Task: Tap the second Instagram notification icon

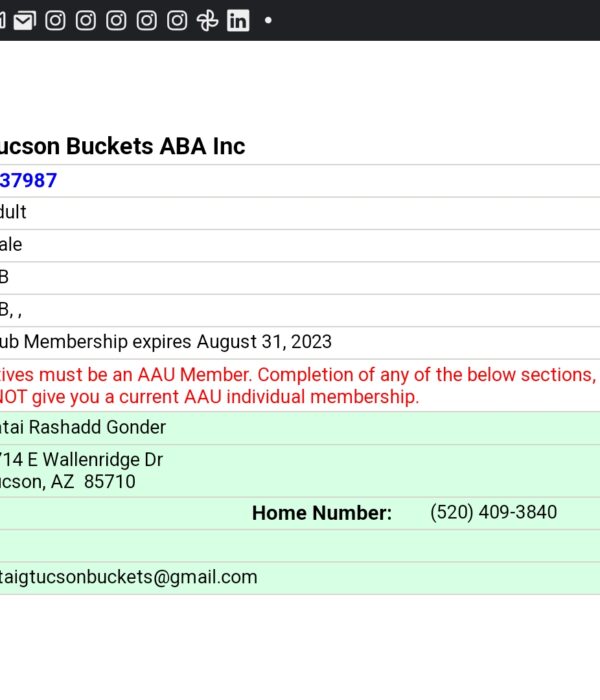Action: (x=86, y=21)
